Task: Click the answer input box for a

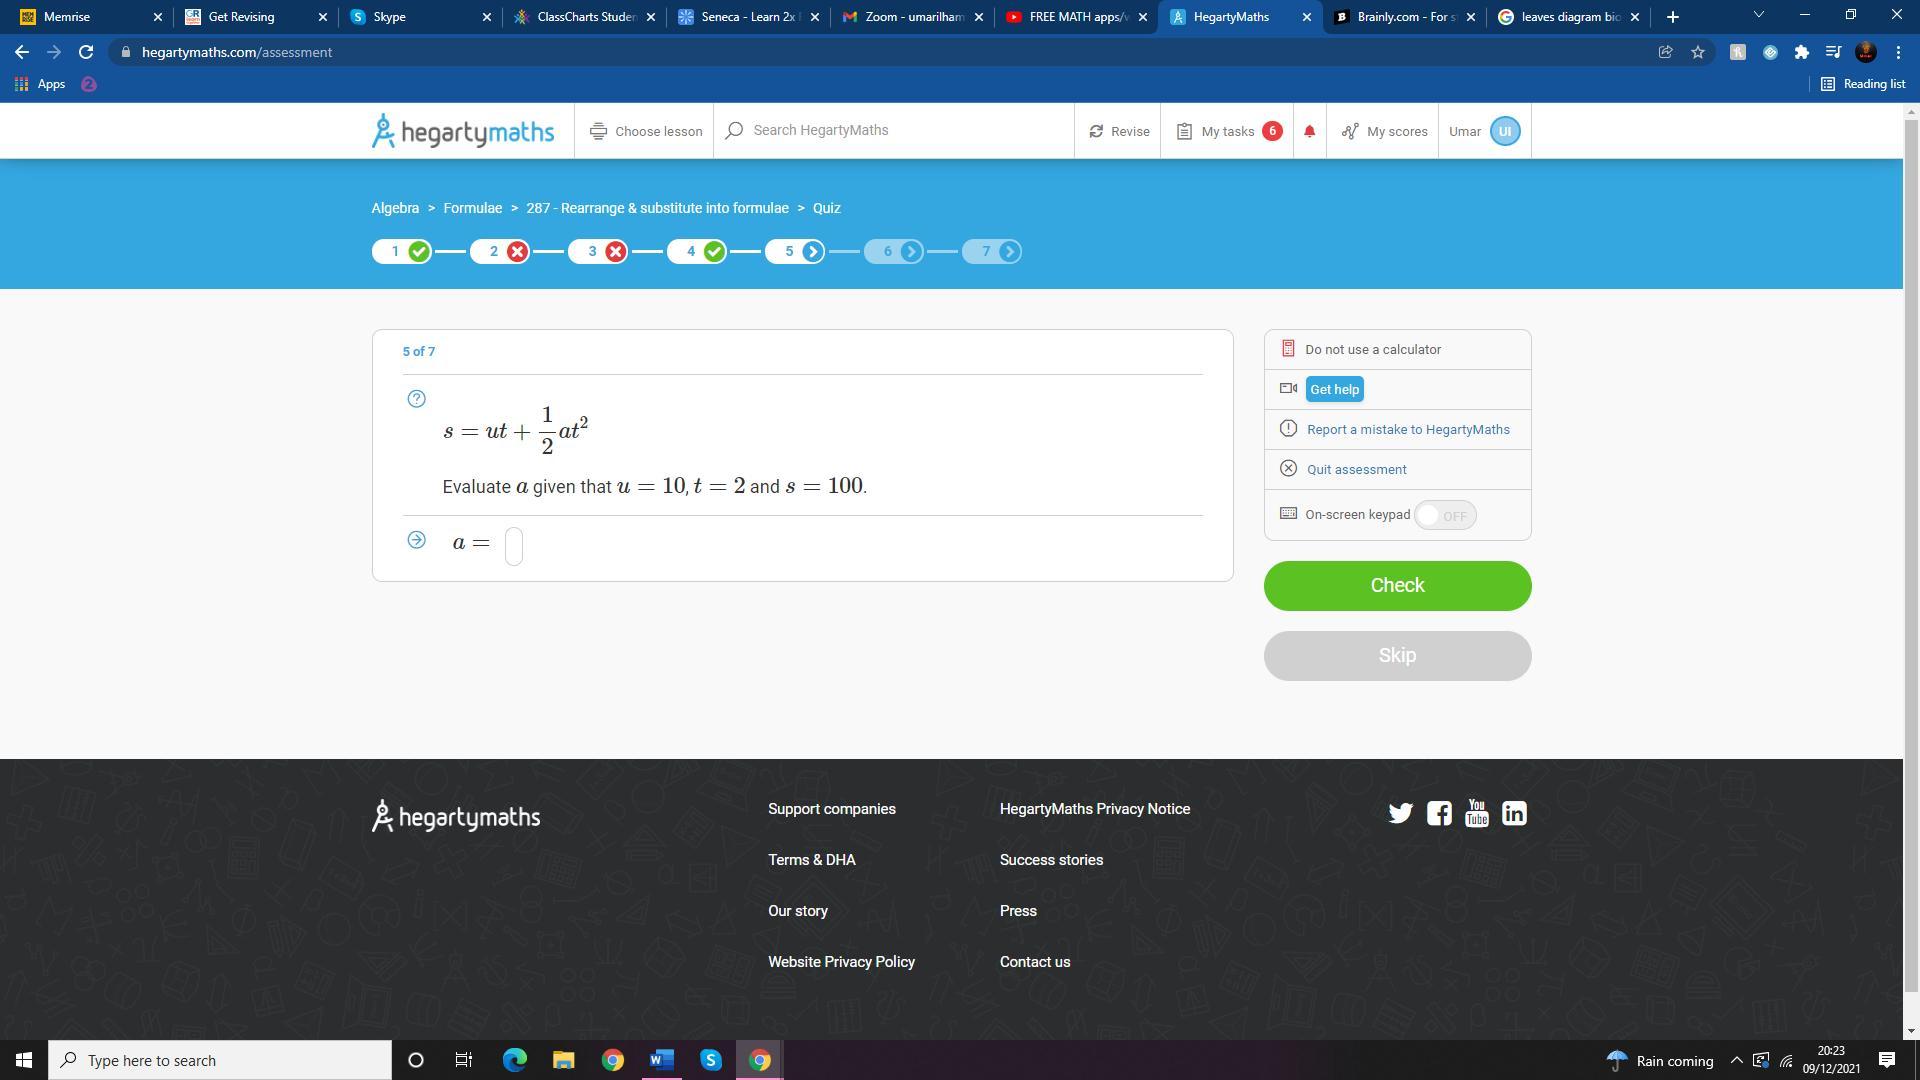Action: (514, 546)
